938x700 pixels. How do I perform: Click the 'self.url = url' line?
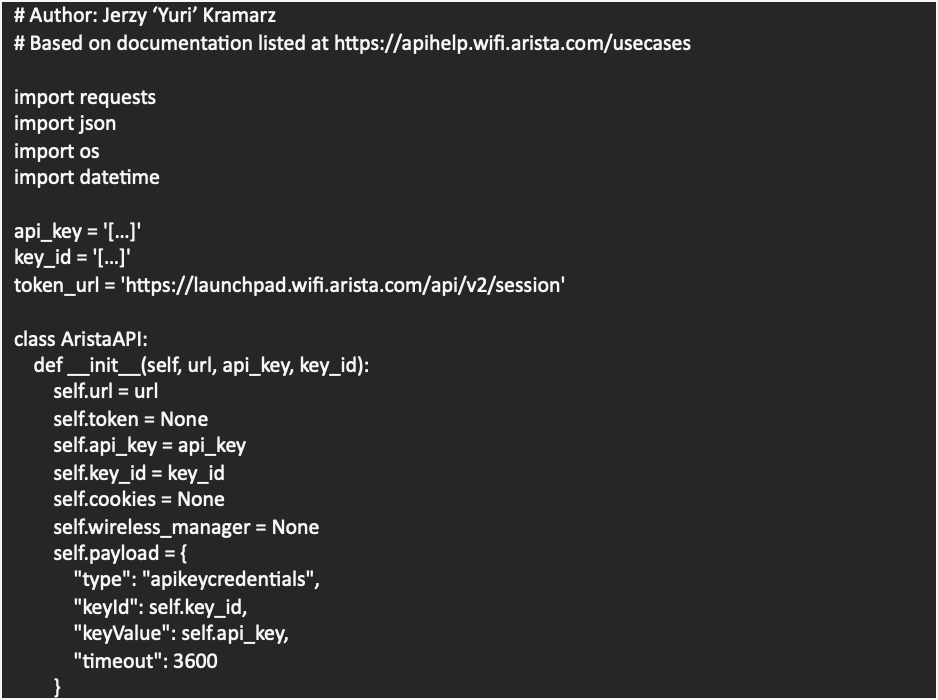106,392
